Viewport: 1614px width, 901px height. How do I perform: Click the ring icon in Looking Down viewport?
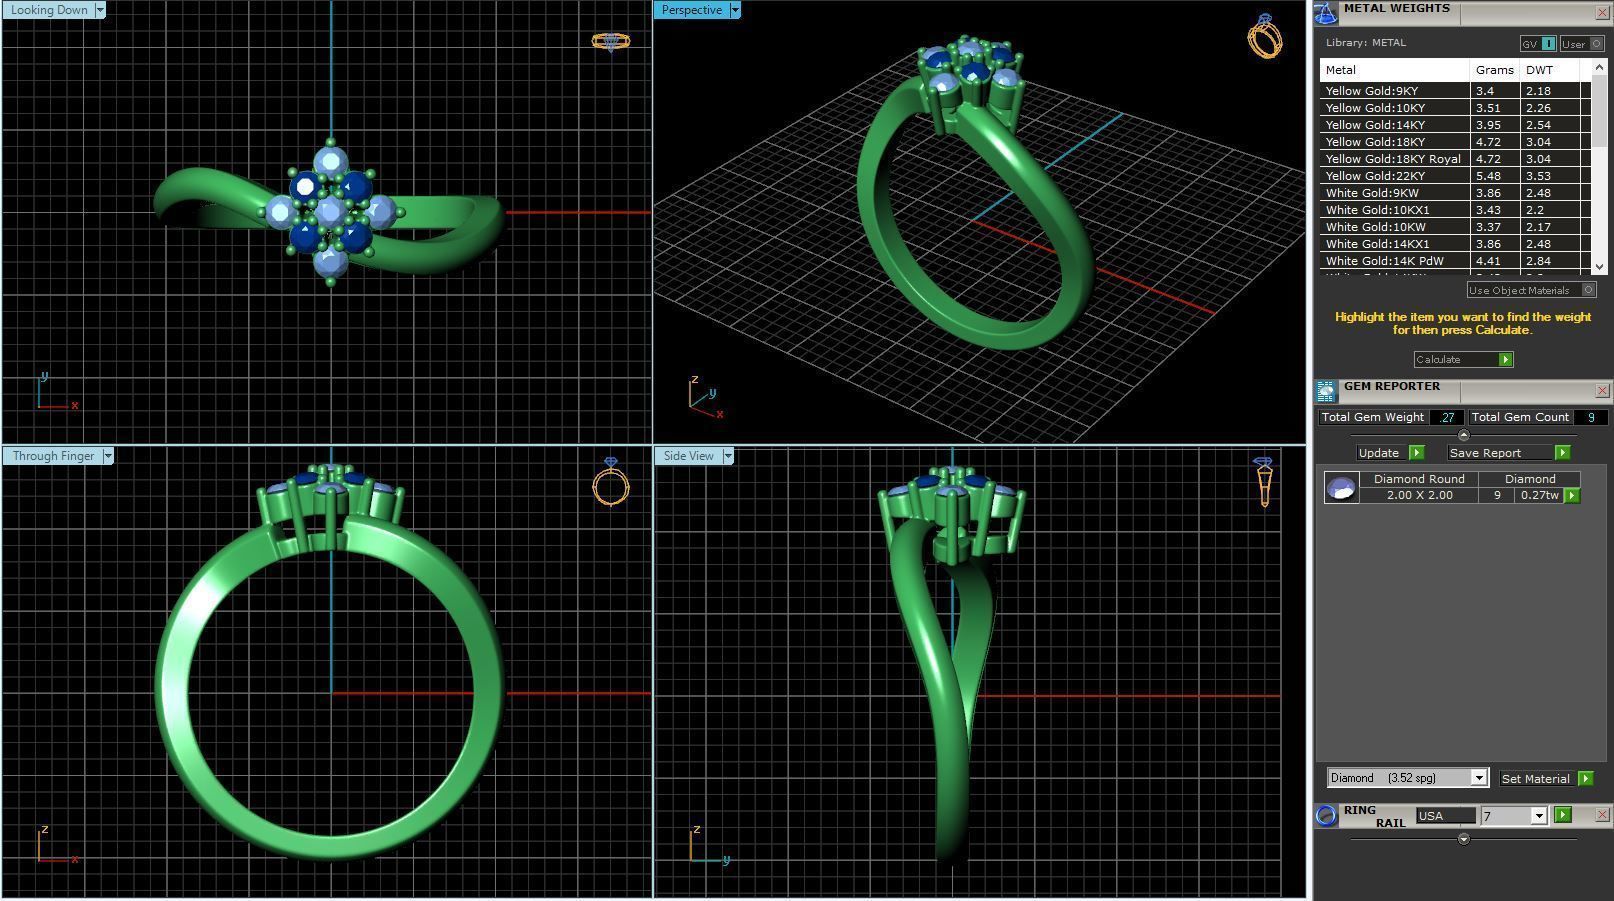[x=610, y=42]
